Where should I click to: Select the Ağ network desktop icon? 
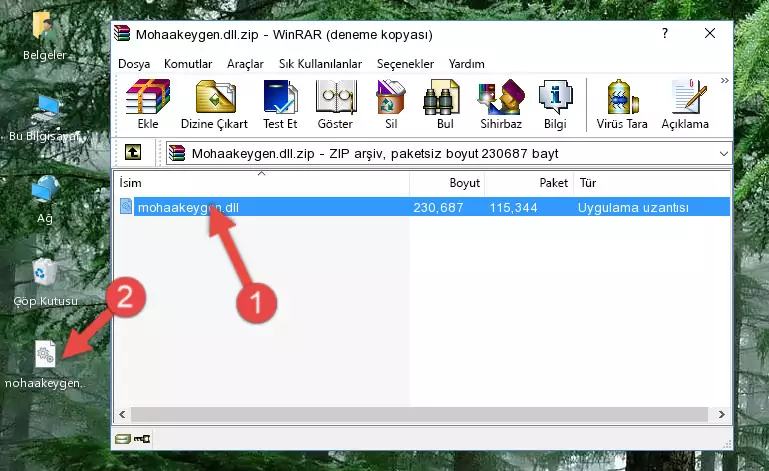(x=45, y=200)
